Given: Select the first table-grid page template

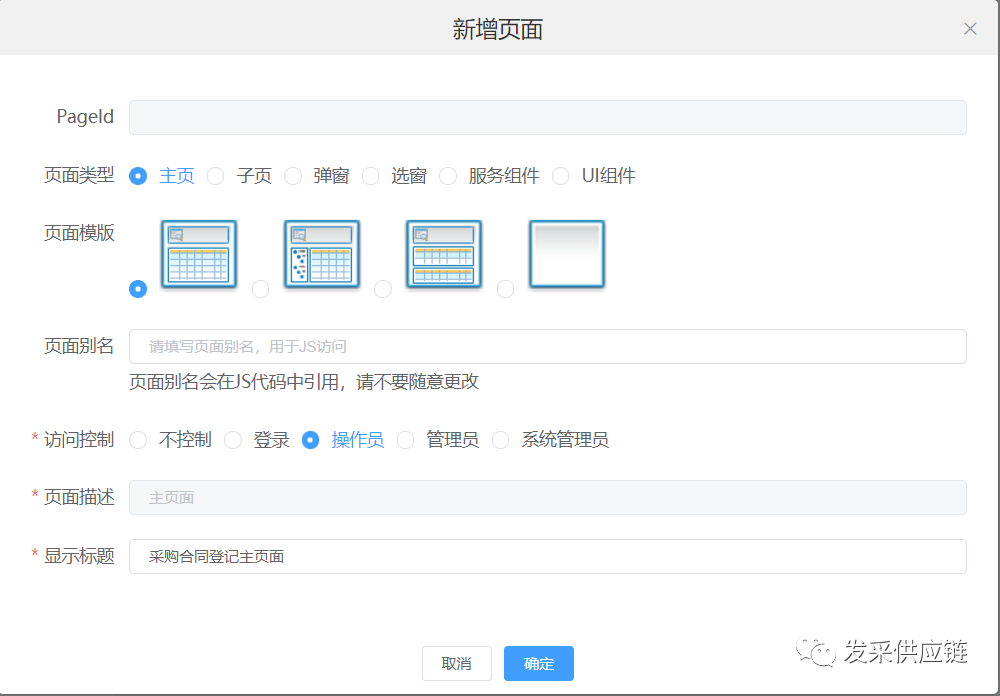Looking at the screenshot, I should 199,253.
